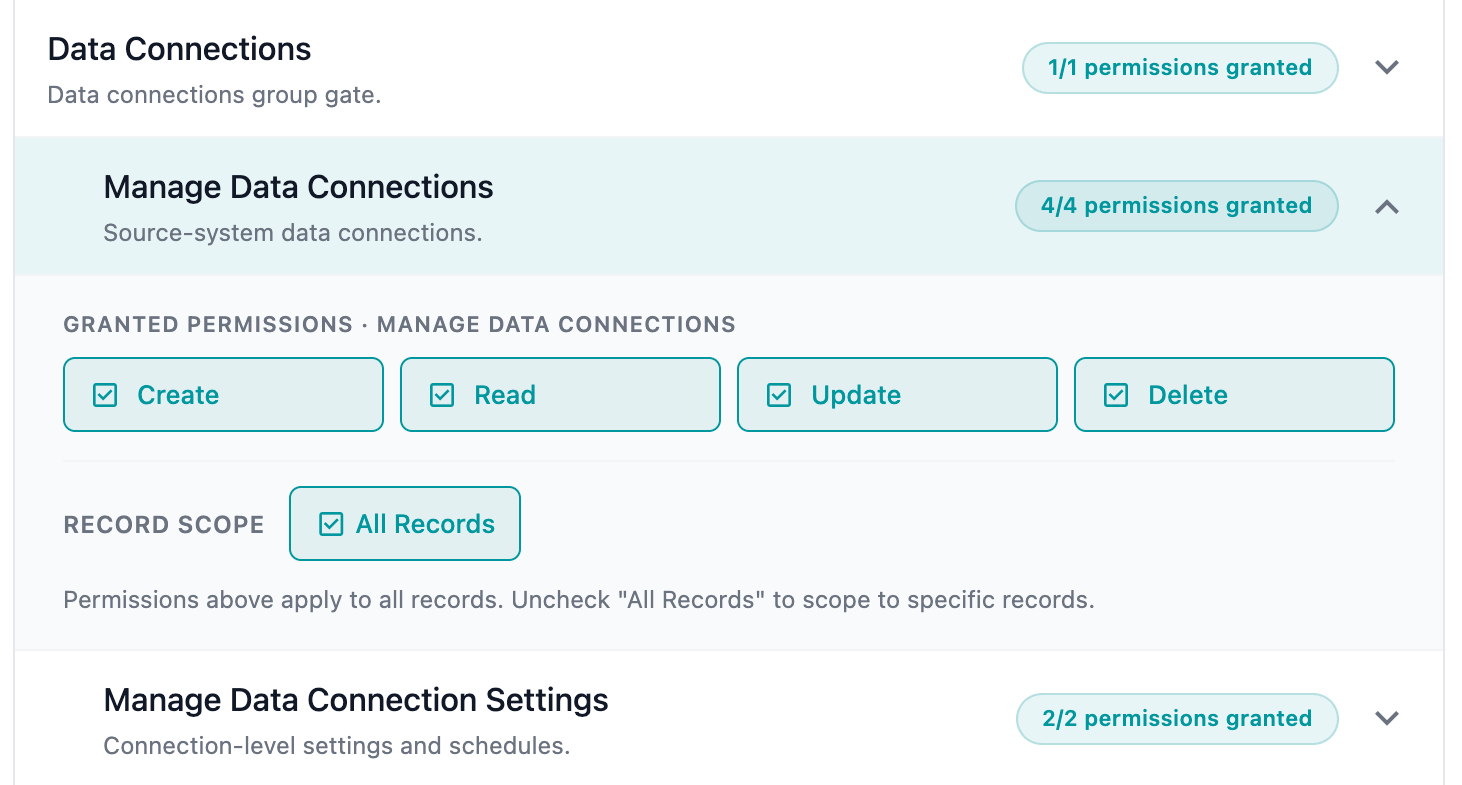
Task: Uncheck the Read permission
Action: pos(560,395)
